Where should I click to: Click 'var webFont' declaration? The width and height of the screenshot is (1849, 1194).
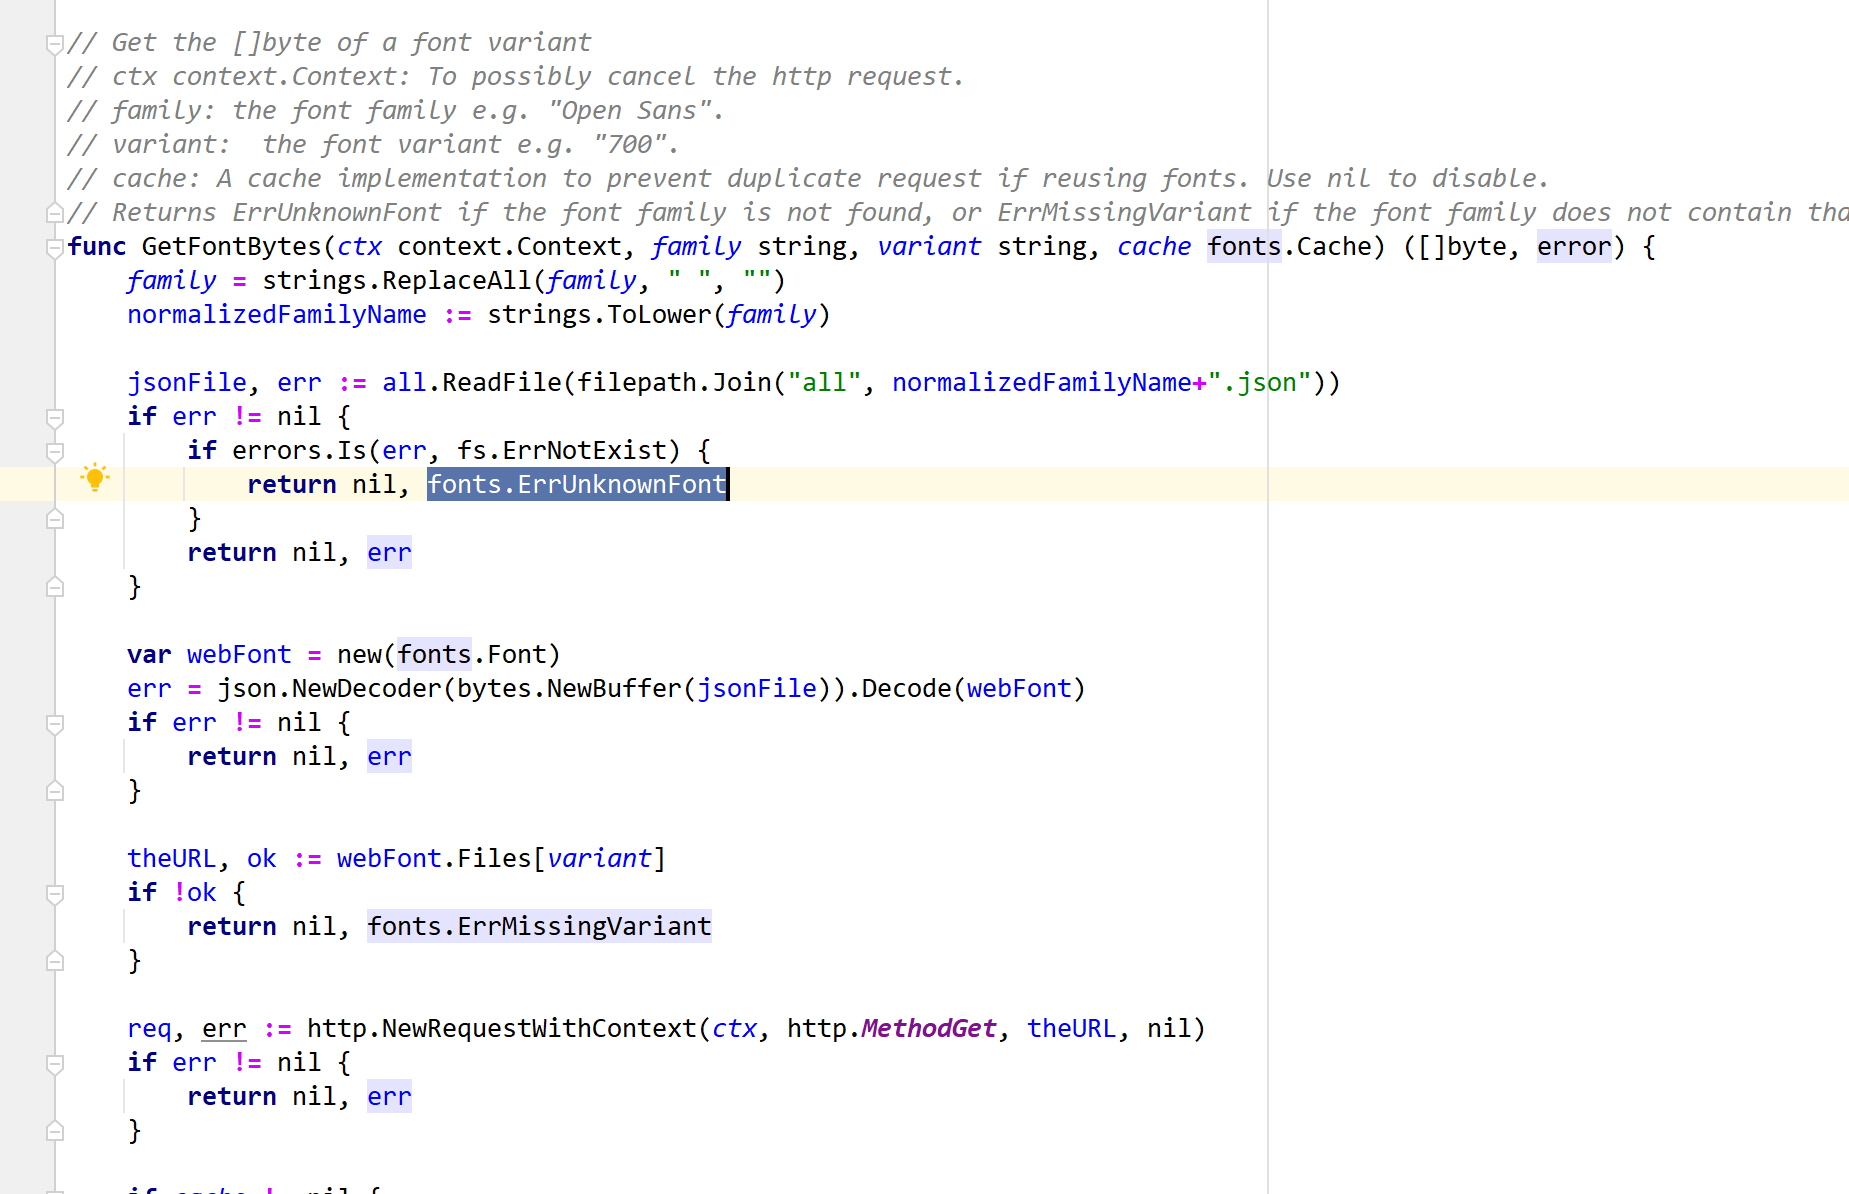pyautogui.click(x=209, y=655)
